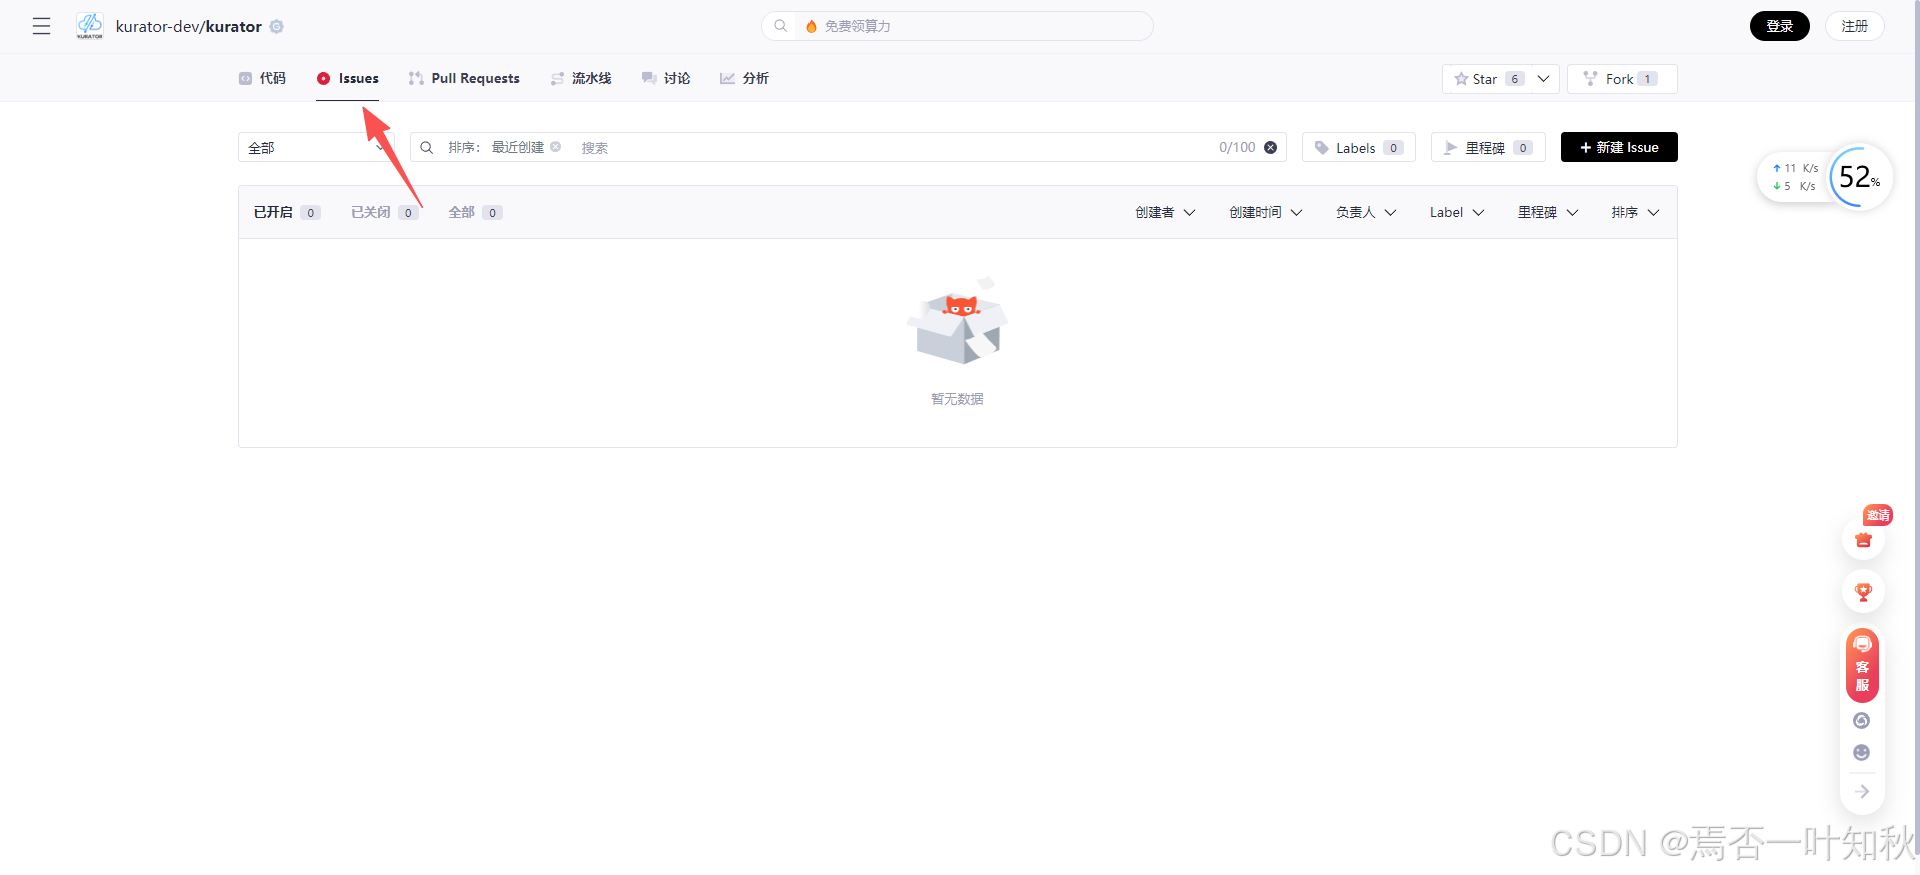Viewport: 1920px width, 875px height.
Task: Click the 注册 register button
Action: (x=1855, y=26)
